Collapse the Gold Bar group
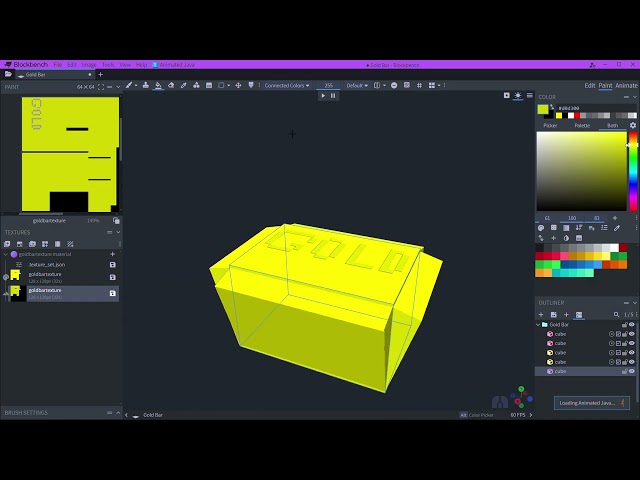Screen dimensions: 640x480 point(538,325)
